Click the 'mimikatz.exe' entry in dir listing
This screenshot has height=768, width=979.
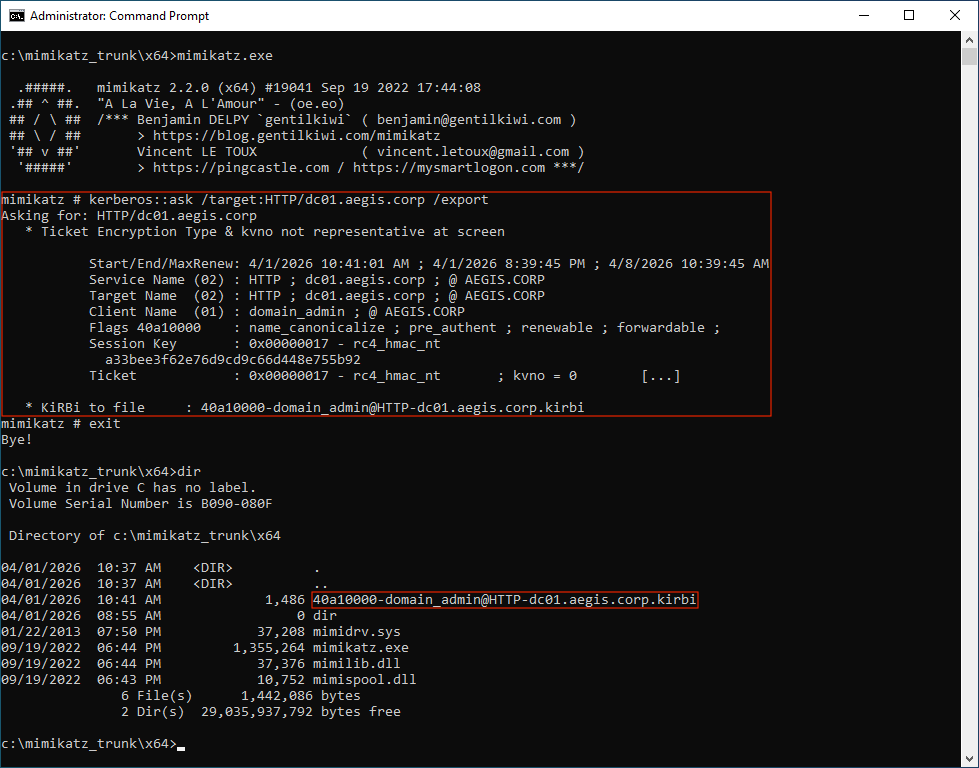[x=361, y=647]
